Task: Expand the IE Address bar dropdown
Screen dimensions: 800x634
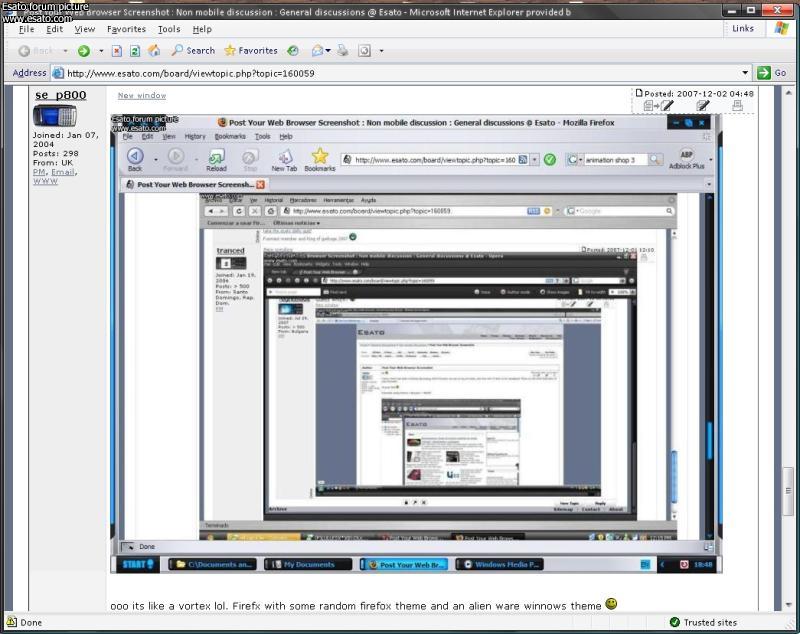Action: click(745, 73)
